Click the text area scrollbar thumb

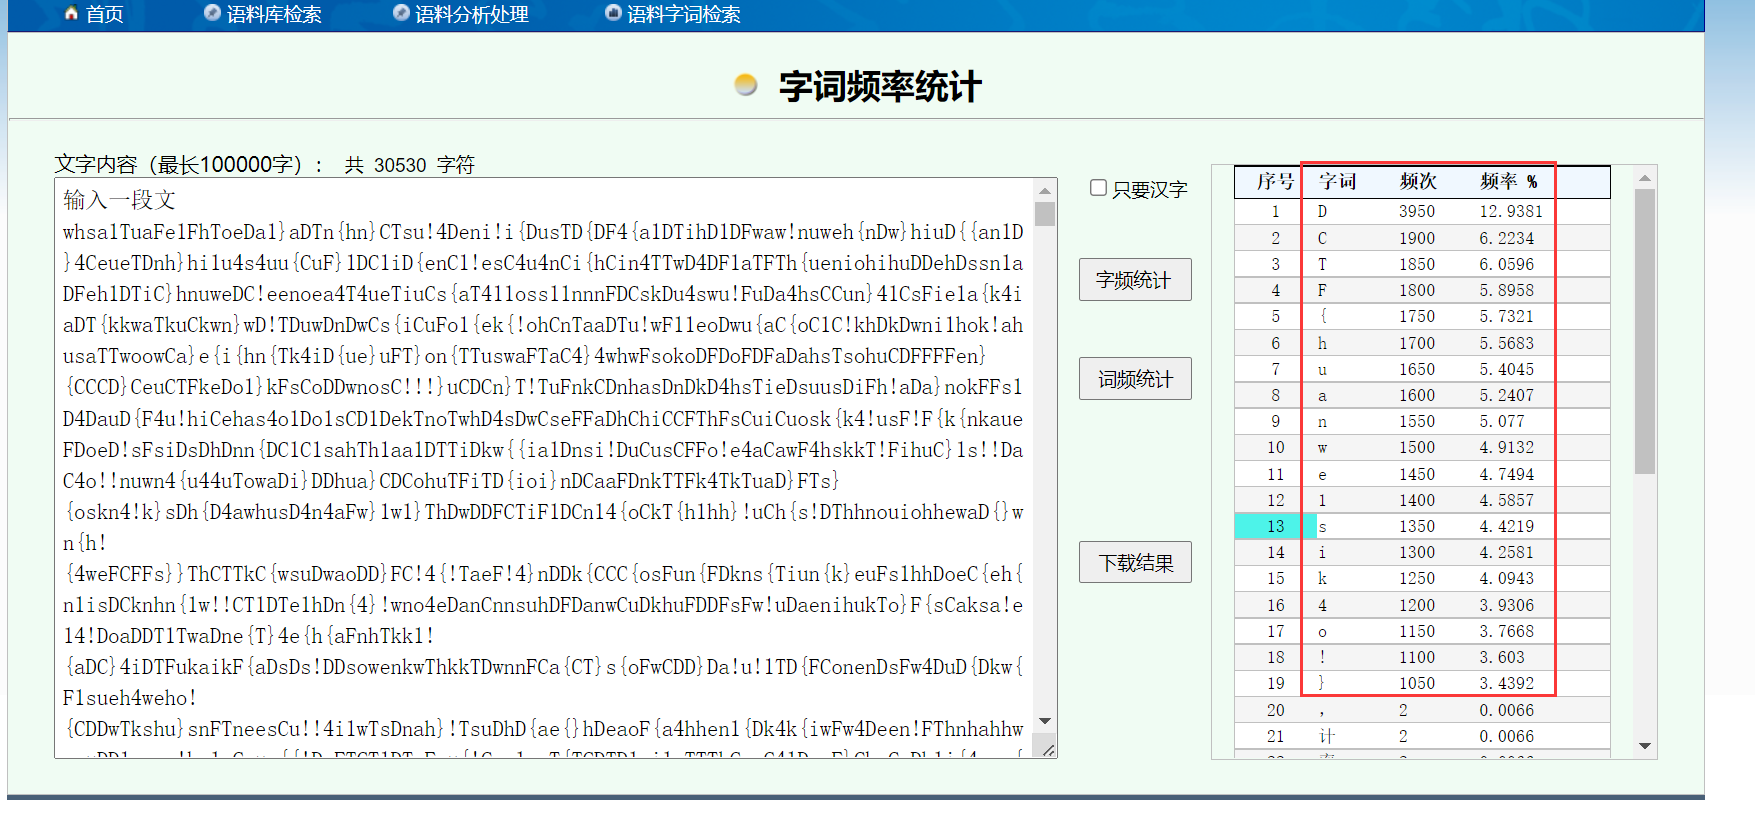1045,214
